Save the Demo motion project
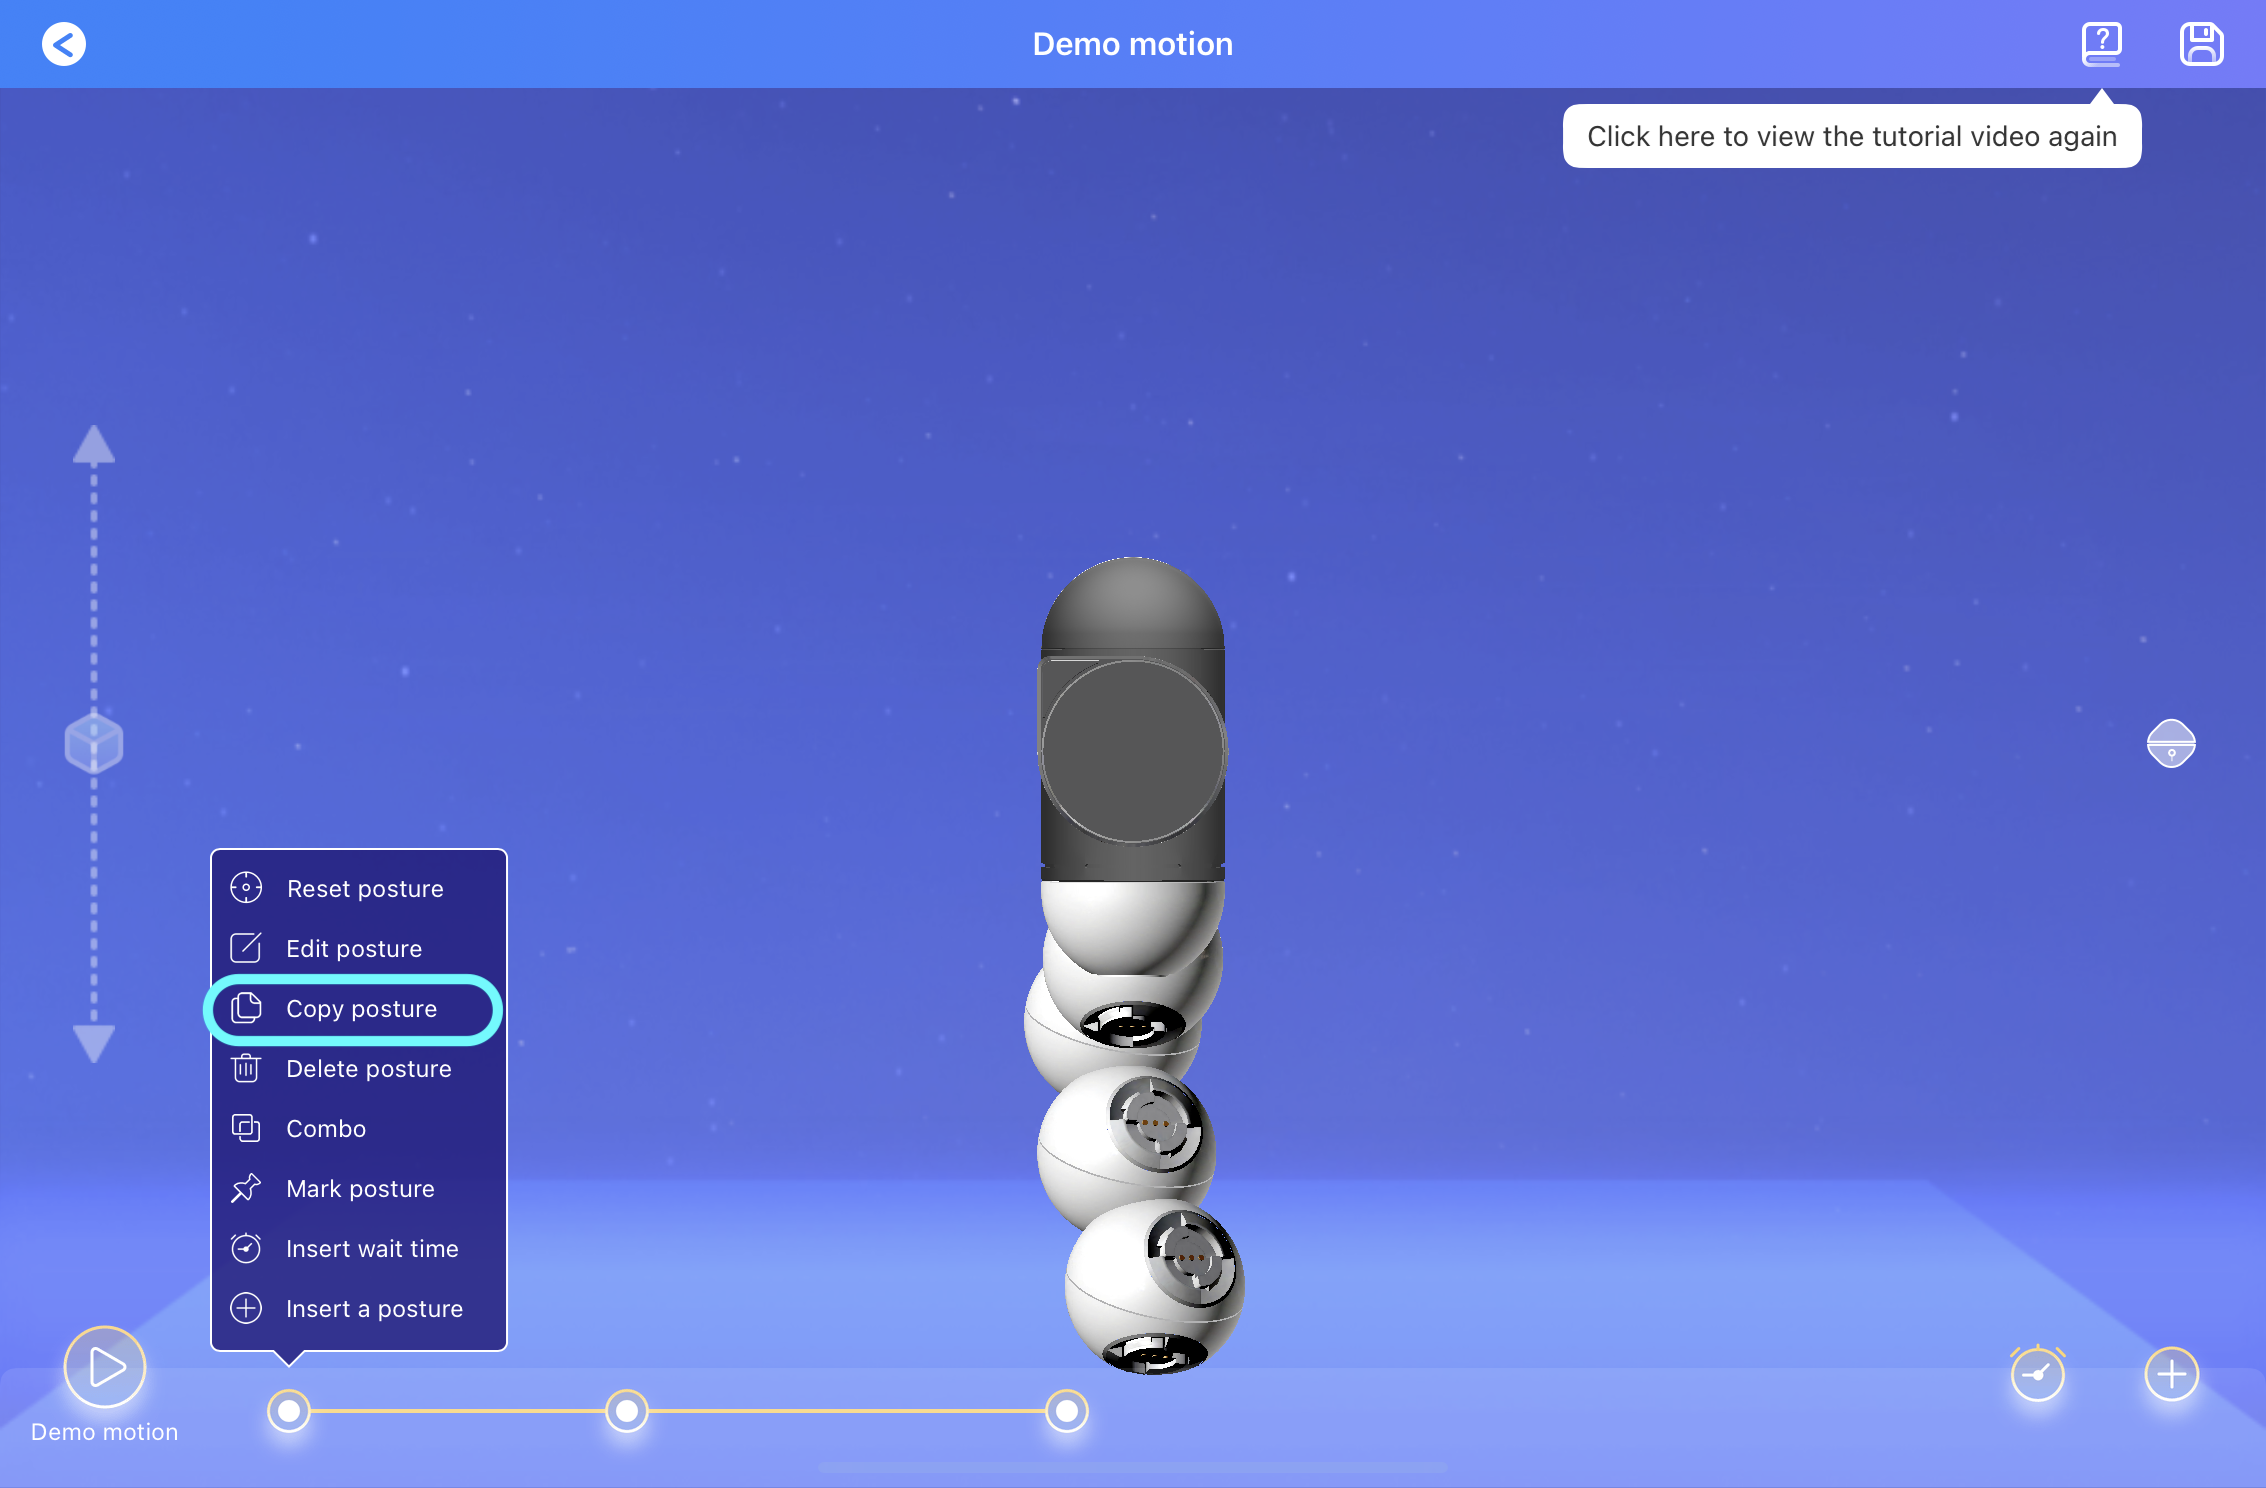Image resolution: width=2266 pixels, height=1488 pixels. (2200, 43)
